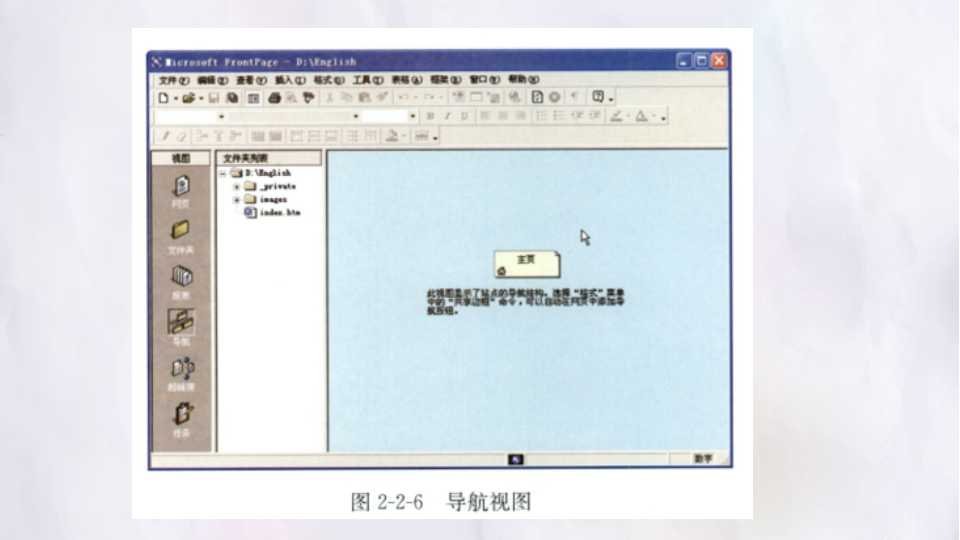The width and height of the screenshot is (960, 540).
Task: Open the font color dropdown arrow
Action: coord(653,116)
